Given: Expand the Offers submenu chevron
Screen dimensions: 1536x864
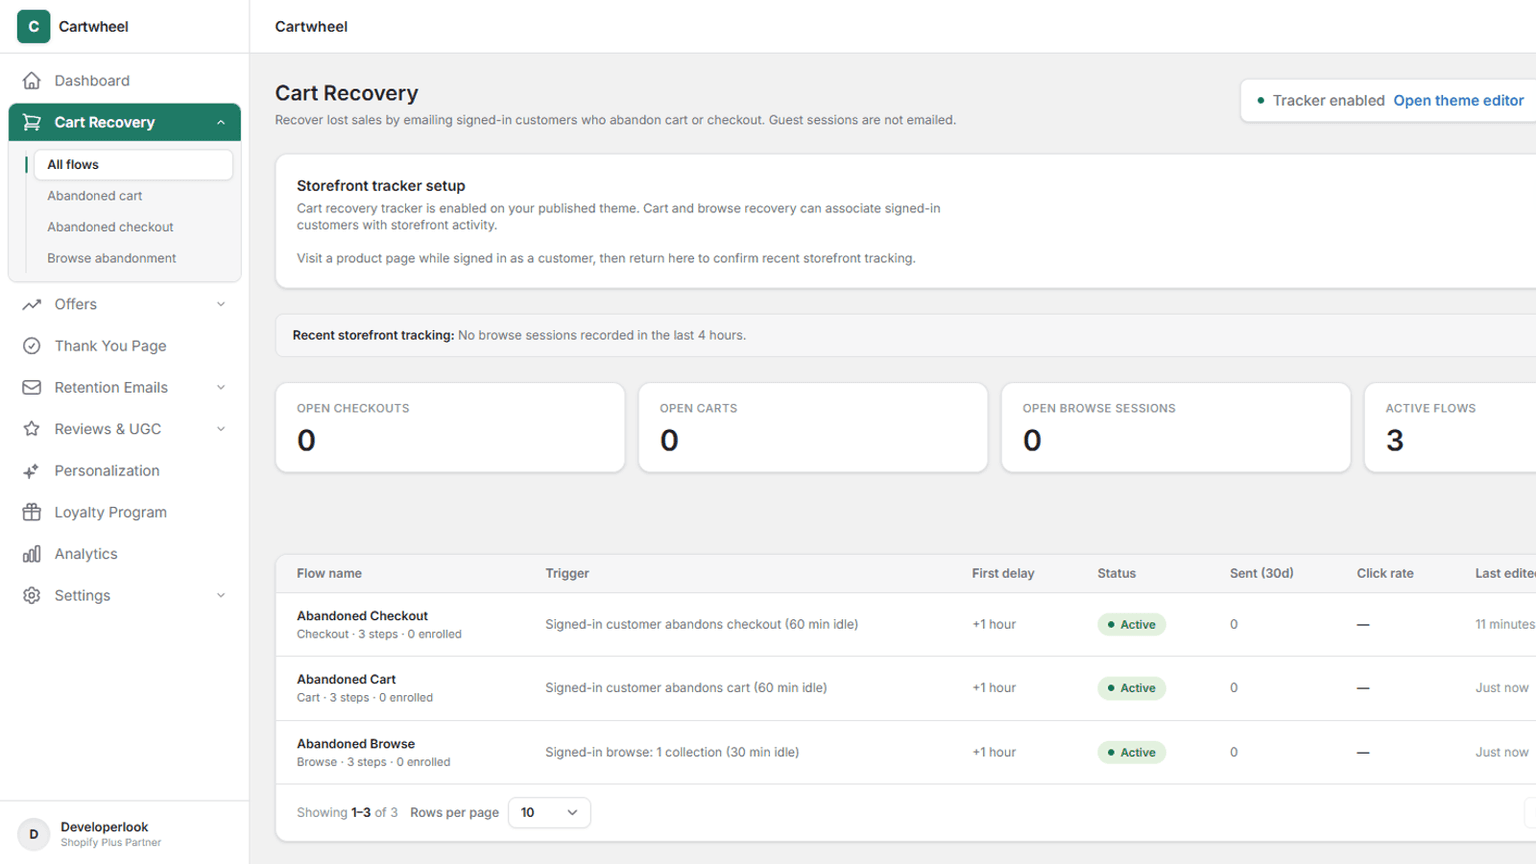Looking at the screenshot, I should (221, 304).
